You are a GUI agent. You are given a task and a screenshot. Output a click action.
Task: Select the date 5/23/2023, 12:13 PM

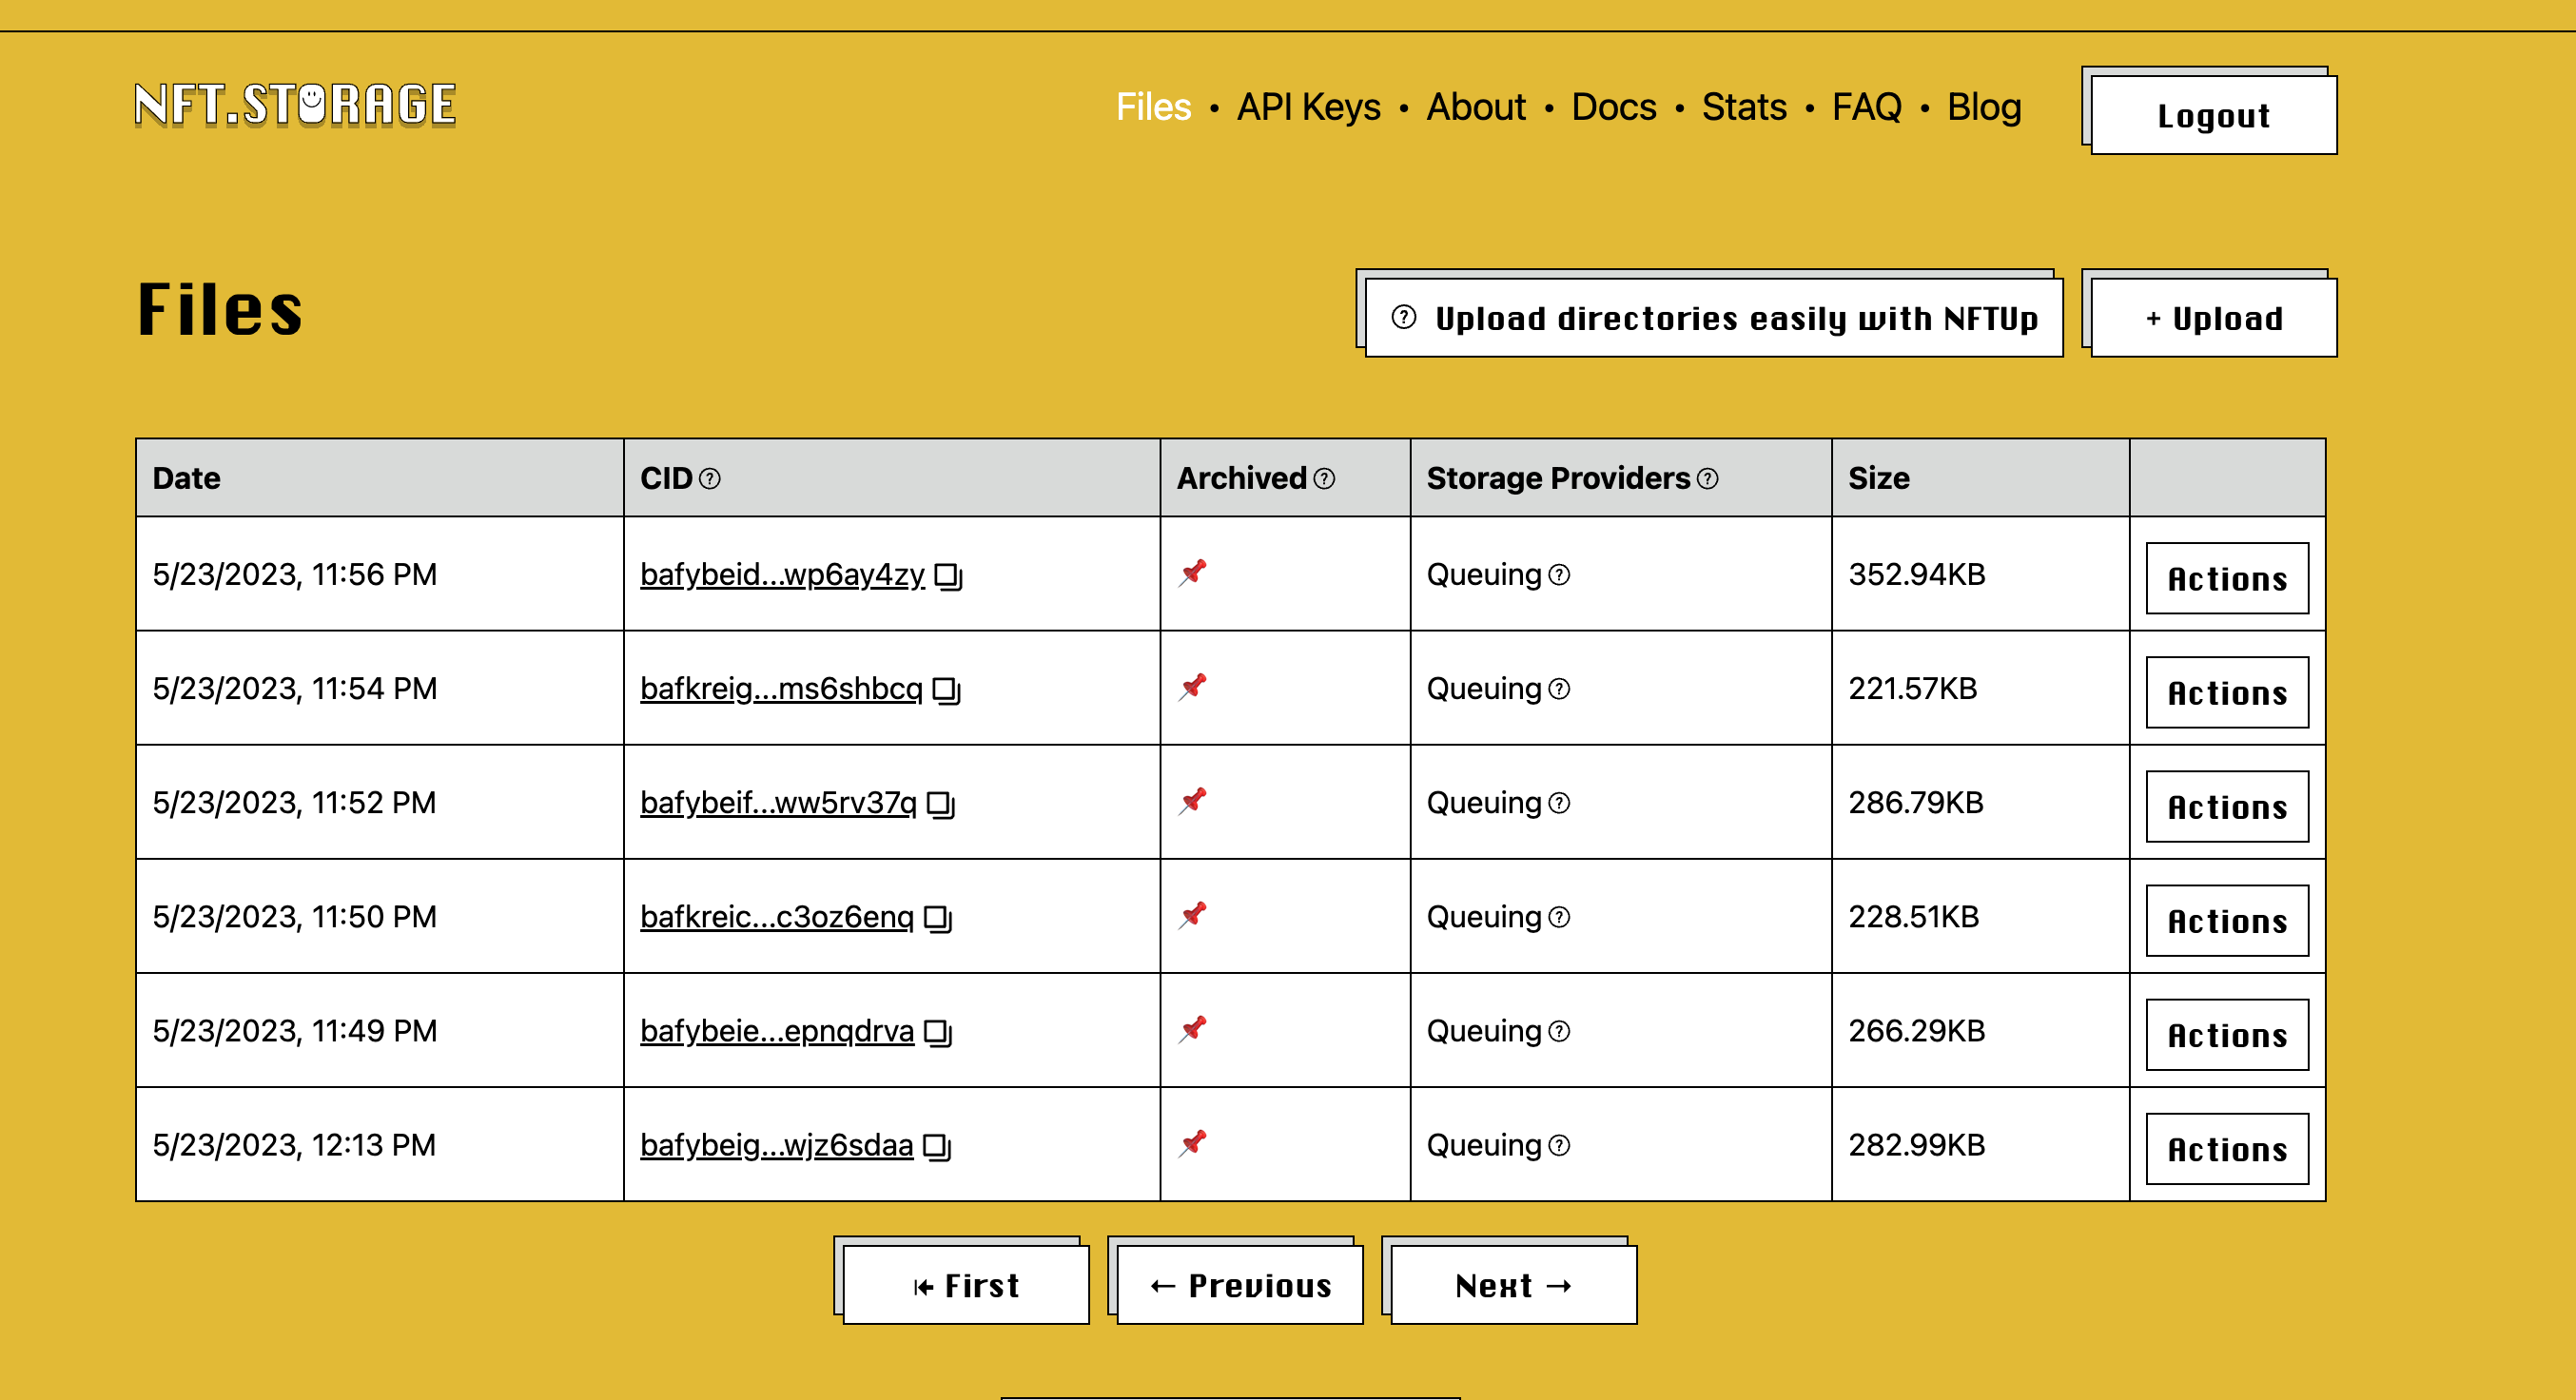point(294,1145)
